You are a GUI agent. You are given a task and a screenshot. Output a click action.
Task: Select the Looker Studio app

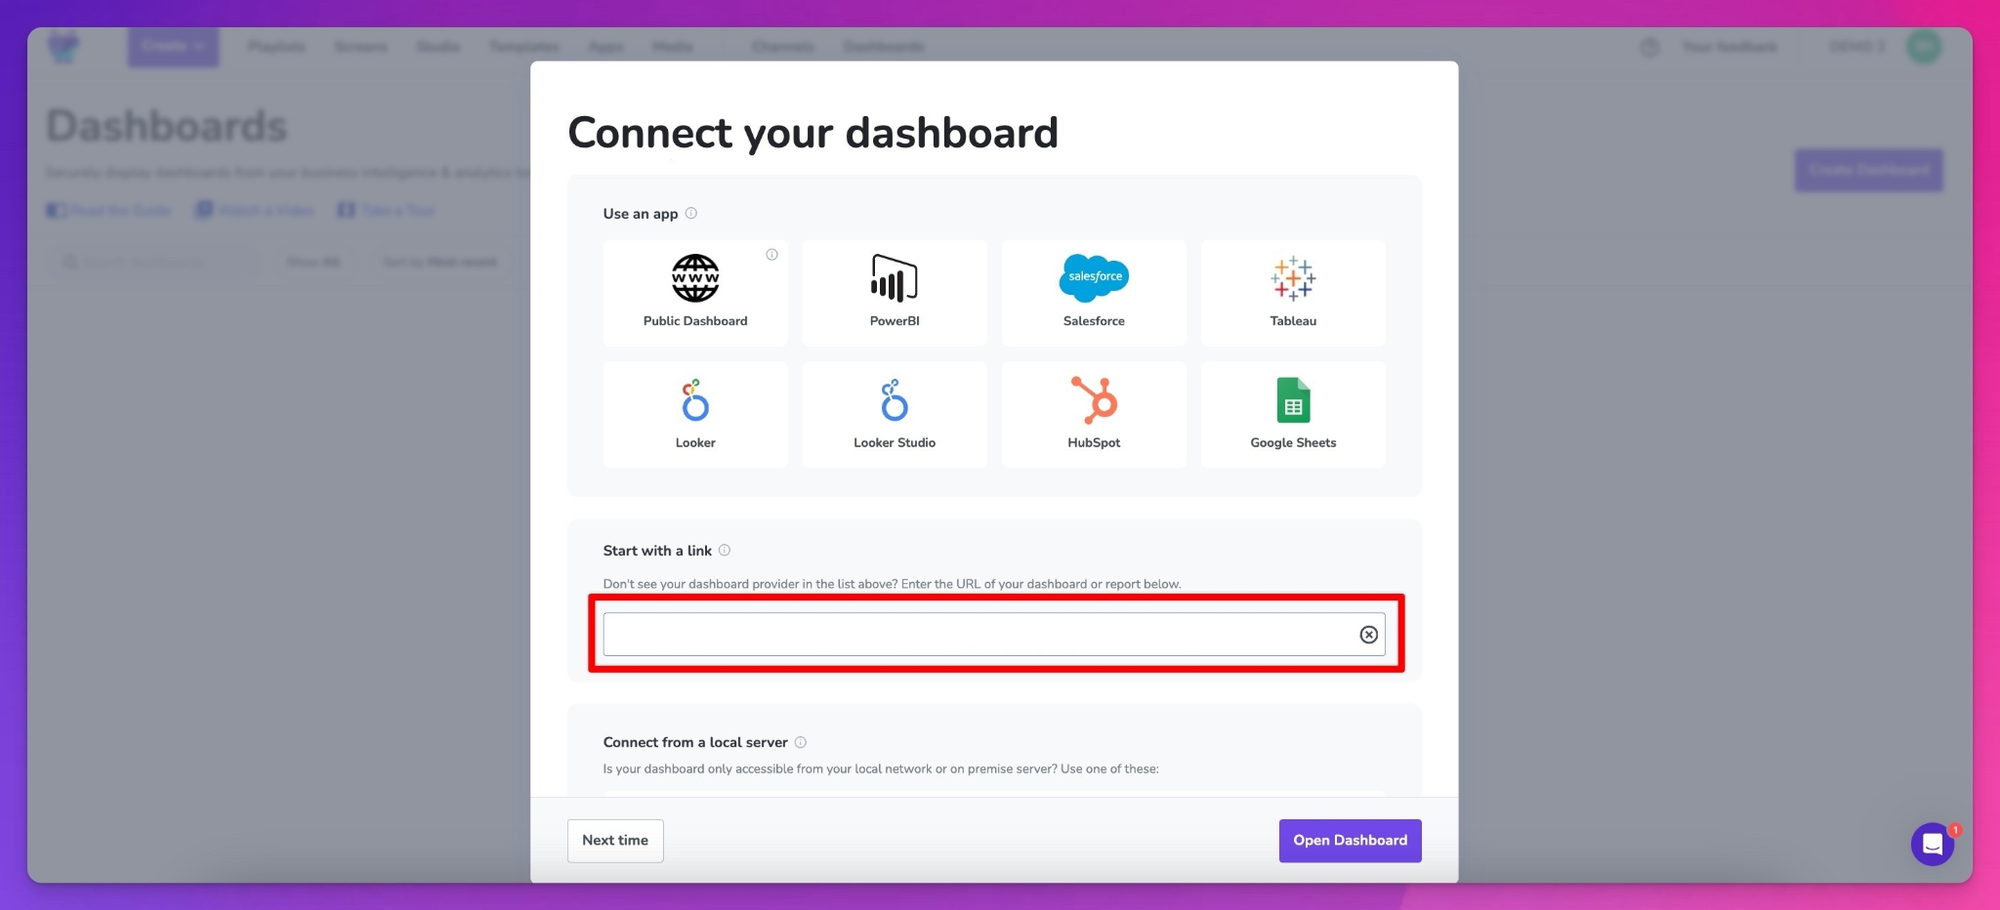894,414
